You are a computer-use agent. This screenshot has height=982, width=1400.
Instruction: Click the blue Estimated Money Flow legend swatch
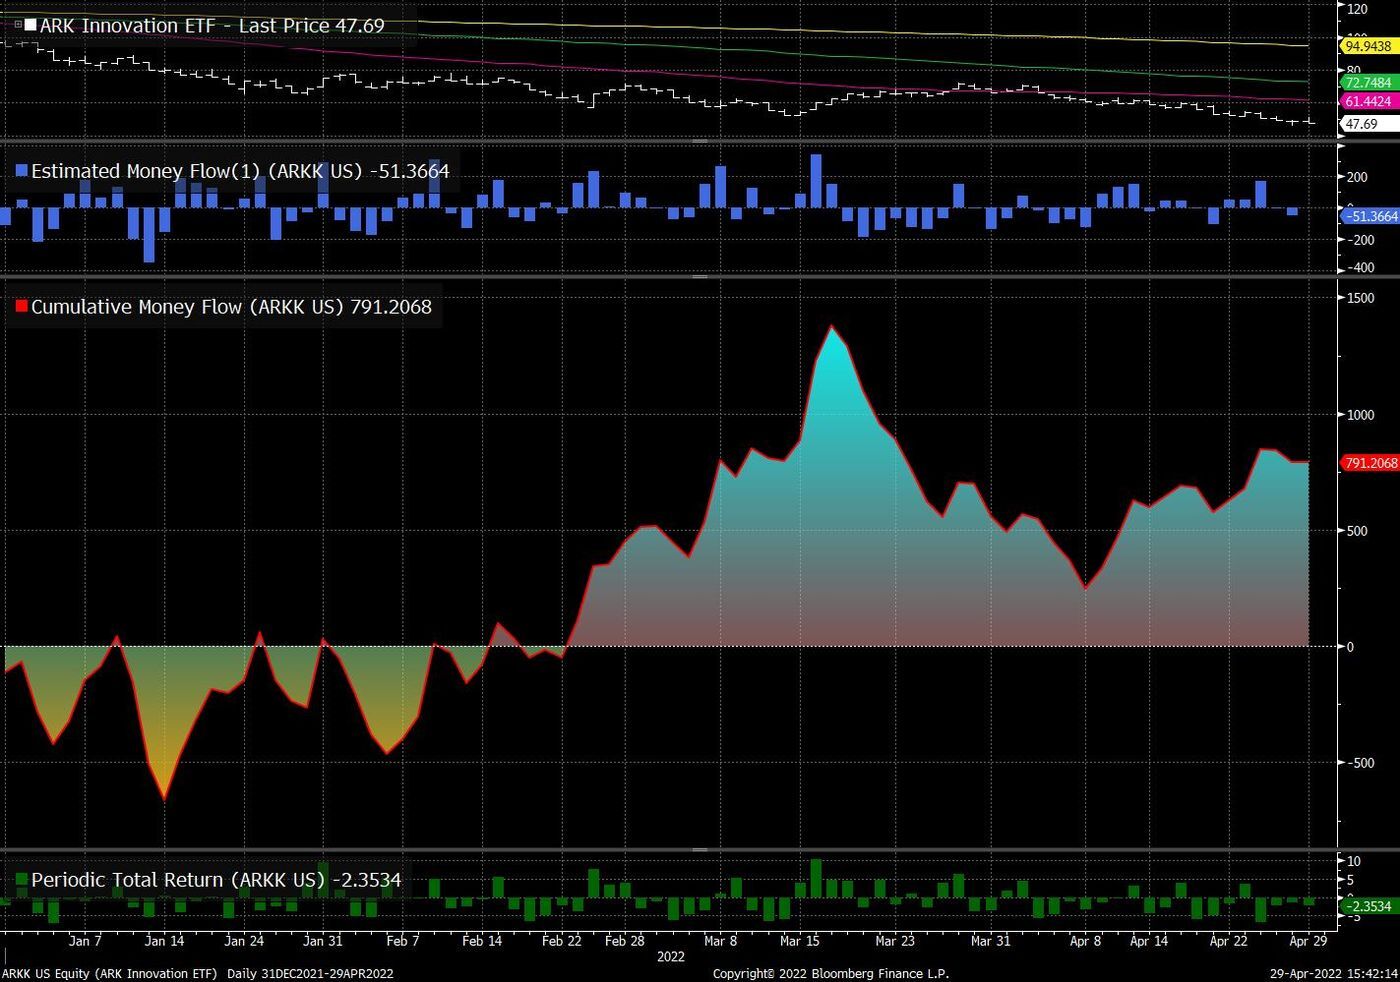click(x=21, y=171)
